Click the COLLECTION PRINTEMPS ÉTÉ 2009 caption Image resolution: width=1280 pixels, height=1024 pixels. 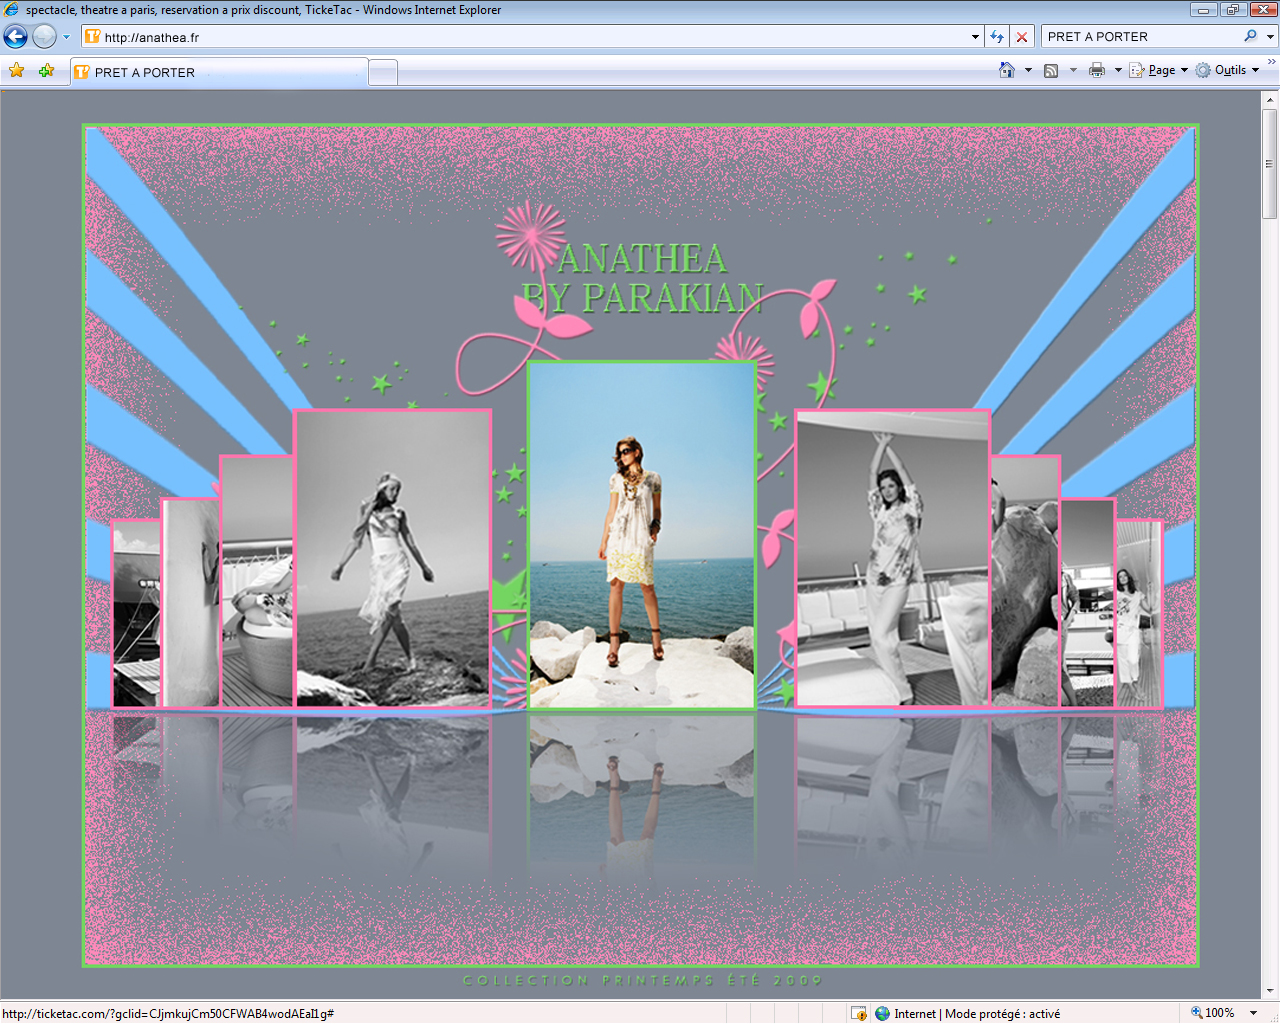(x=642, y=980)
